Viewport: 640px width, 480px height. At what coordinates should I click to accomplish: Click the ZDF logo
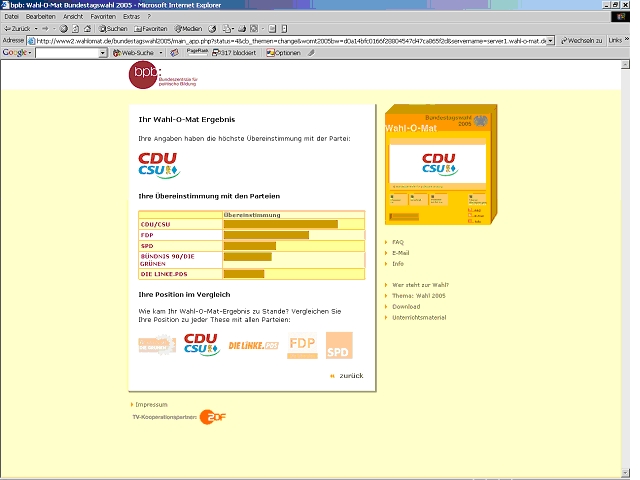click(x=213, y=417)
